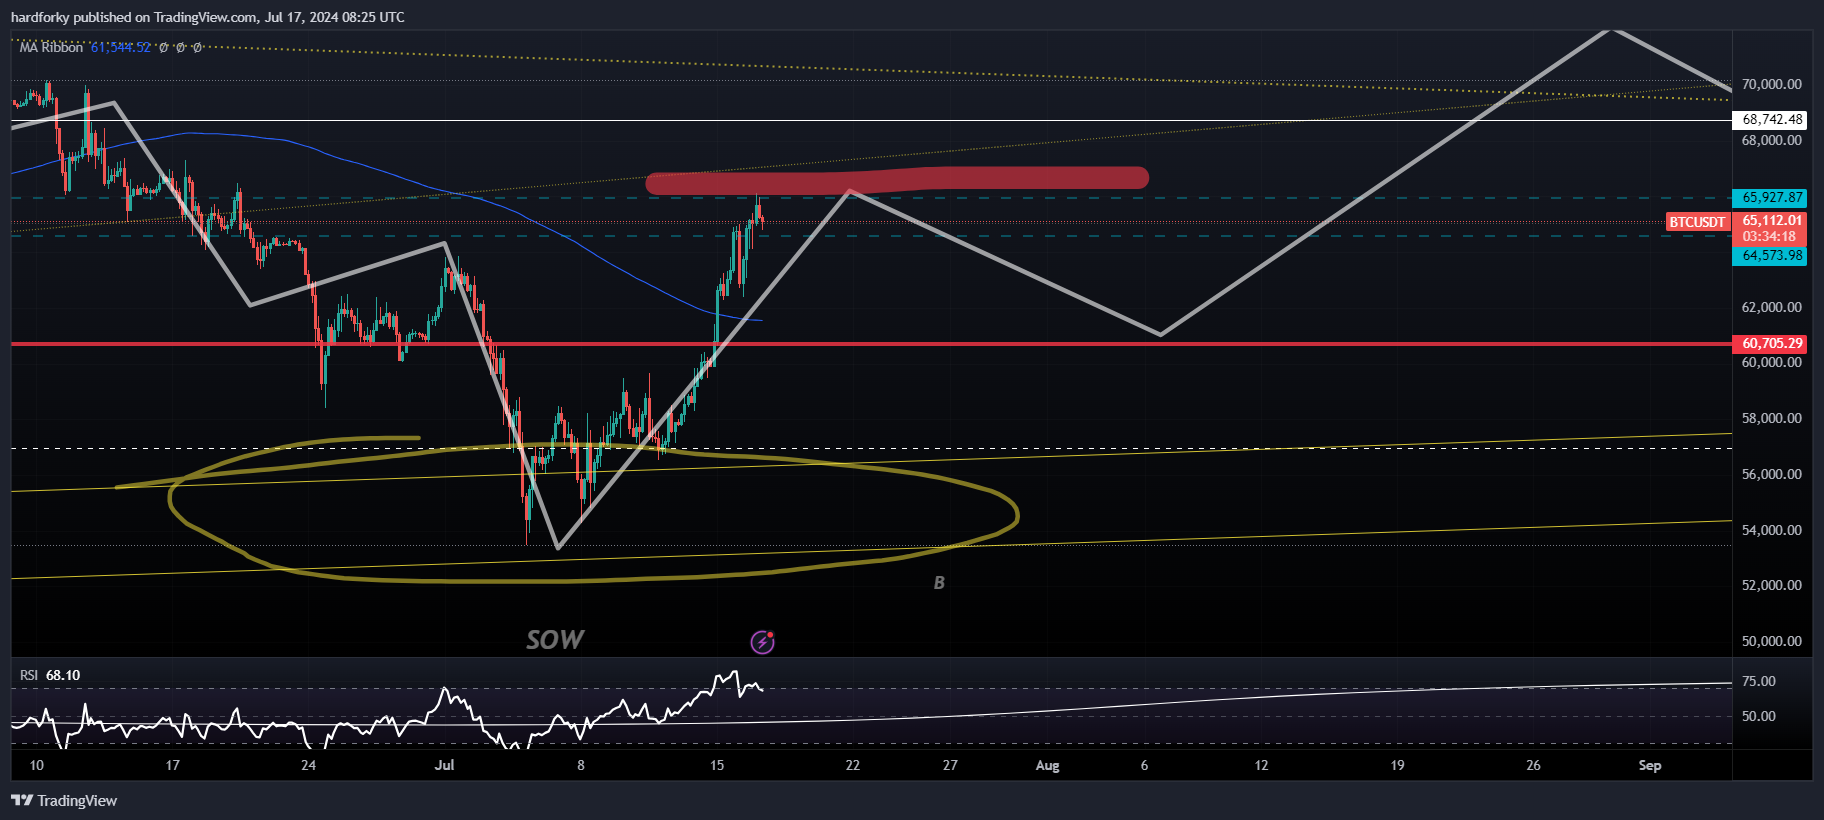Select the 64,573.98 price level label

point(1771,256)
